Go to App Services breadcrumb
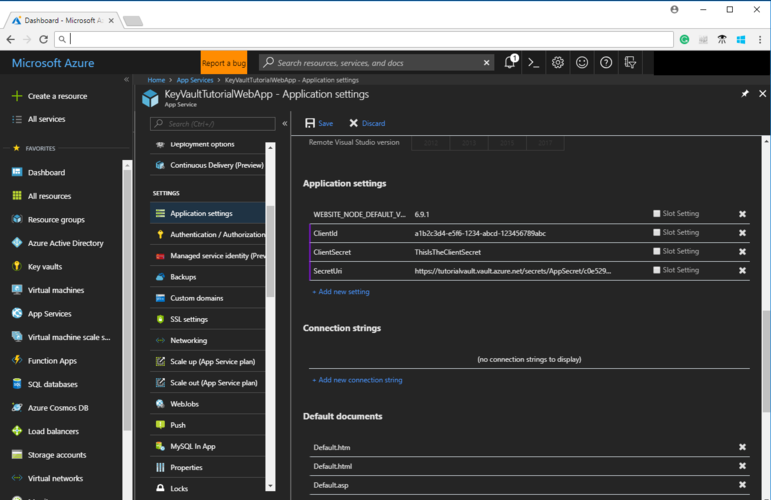 coord(195,80)
